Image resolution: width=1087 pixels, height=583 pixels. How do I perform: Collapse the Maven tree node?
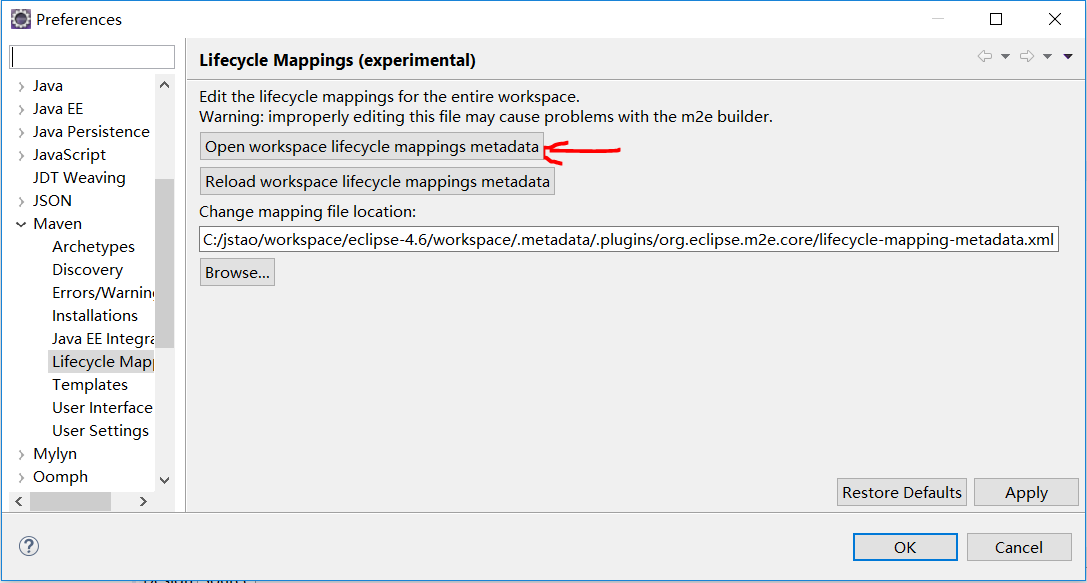point(21,224)
